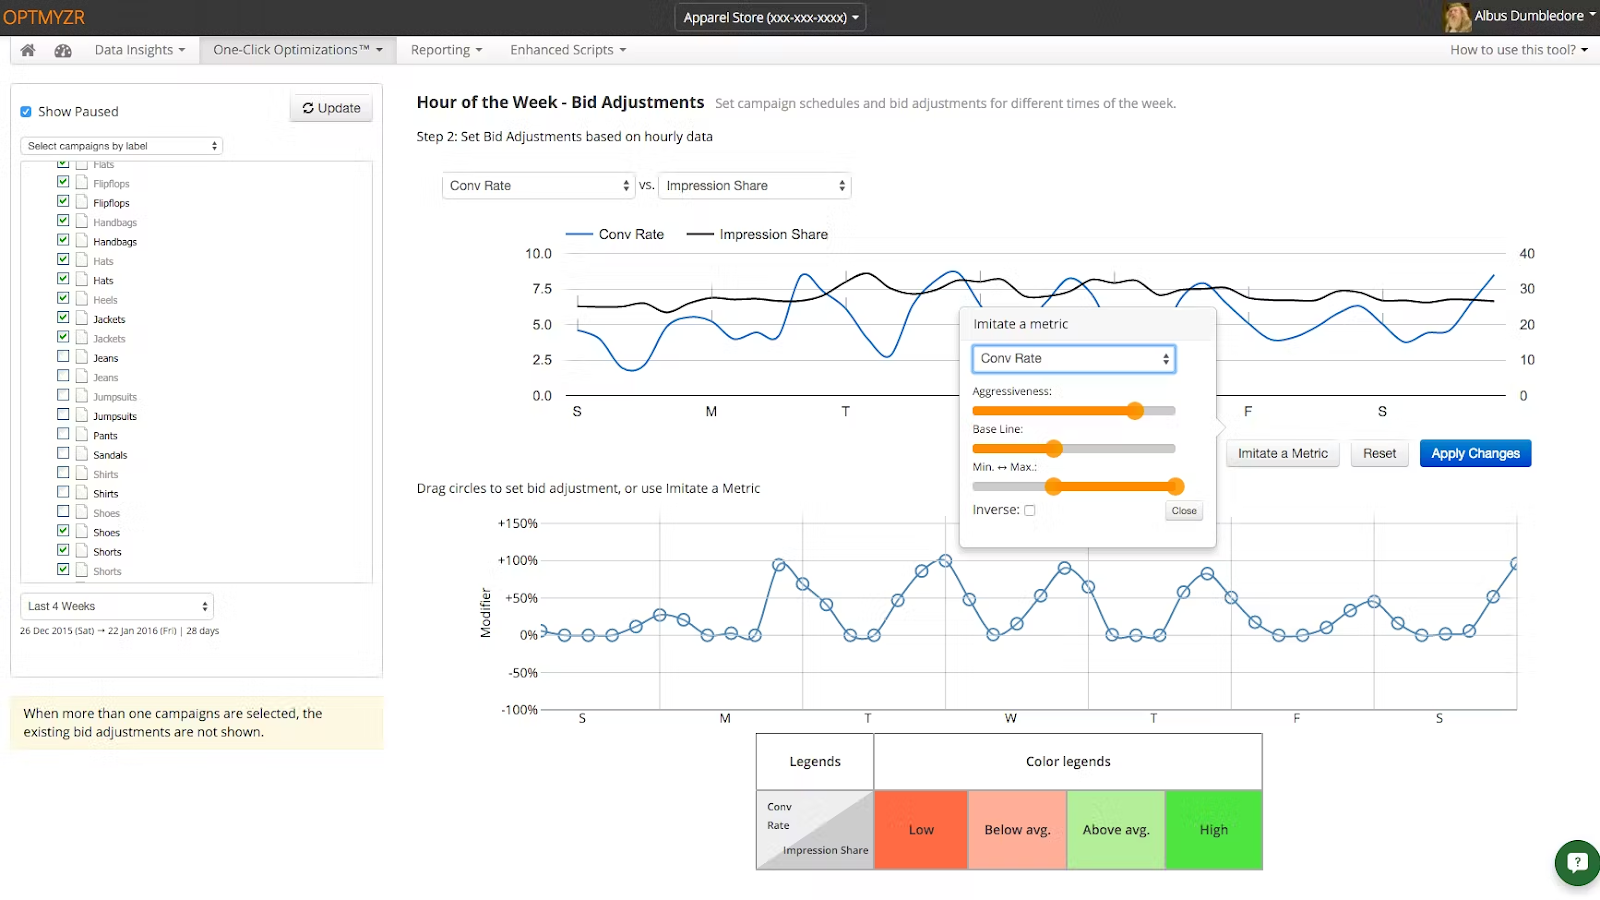Click the OPTMYZR logo
Screen dimensions: 1600x900
[x=44, y=17]
